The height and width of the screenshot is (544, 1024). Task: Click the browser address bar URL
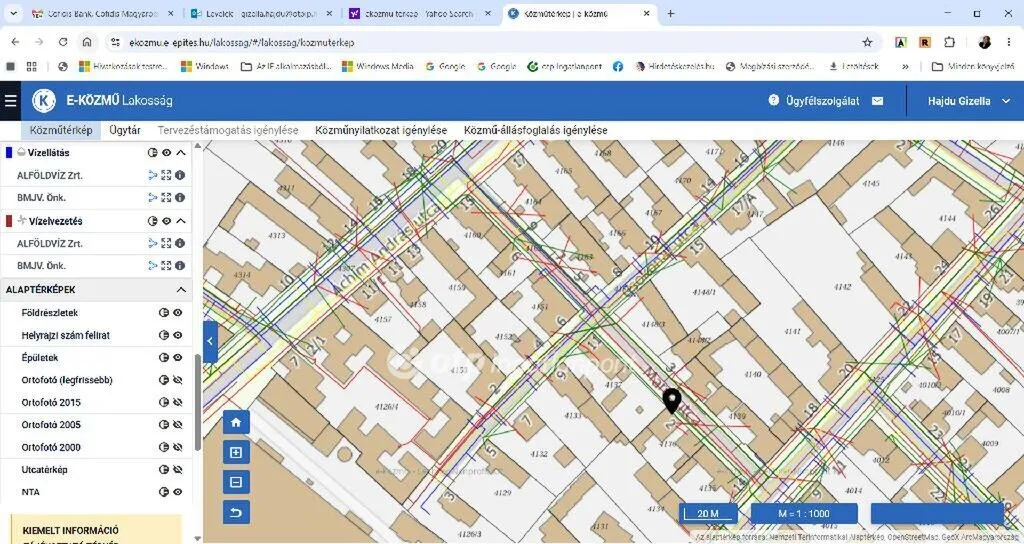pos(242,42)
